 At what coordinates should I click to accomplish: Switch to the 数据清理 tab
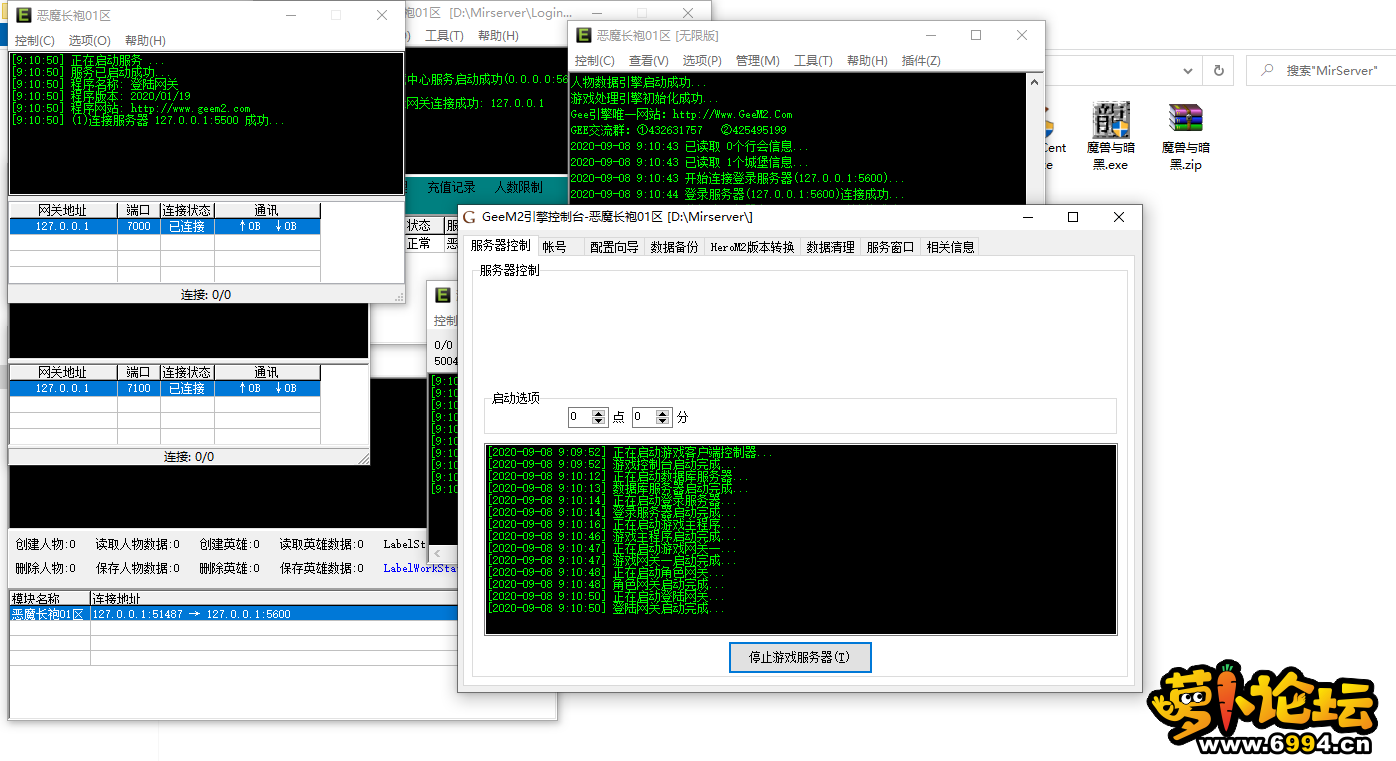(830, 247)
